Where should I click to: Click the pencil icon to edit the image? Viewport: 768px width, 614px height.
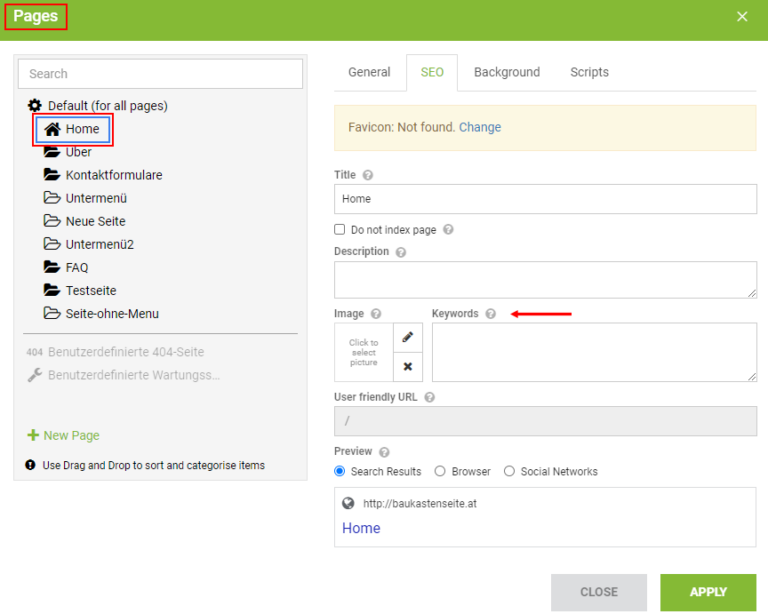[408, 337]
